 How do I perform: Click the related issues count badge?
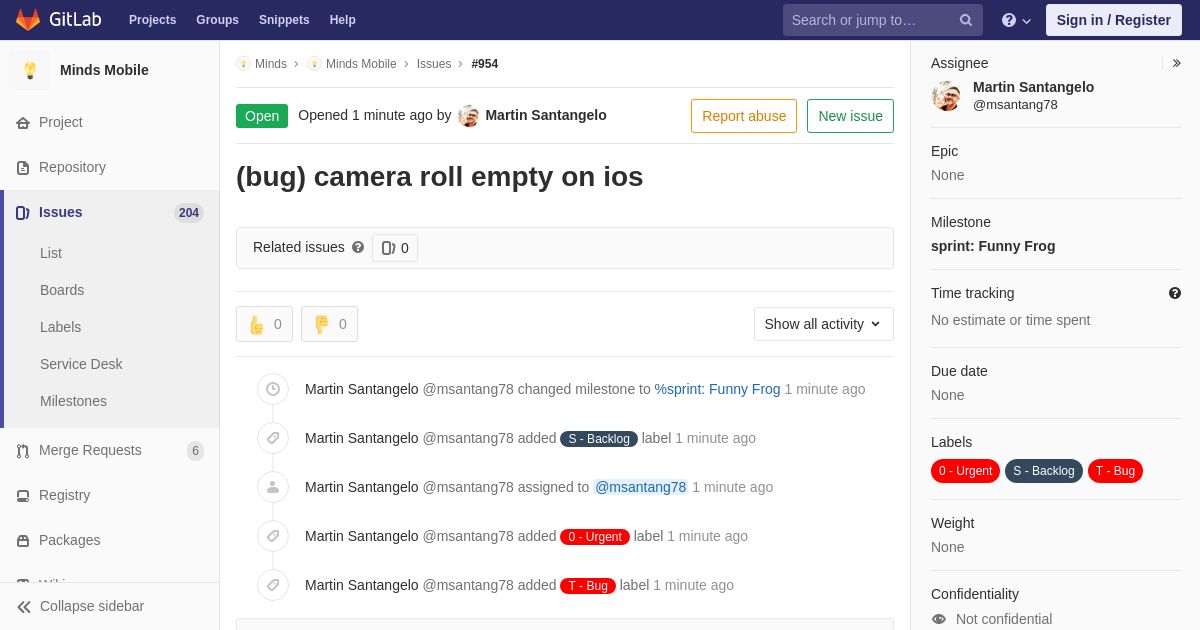coord(395,248)
